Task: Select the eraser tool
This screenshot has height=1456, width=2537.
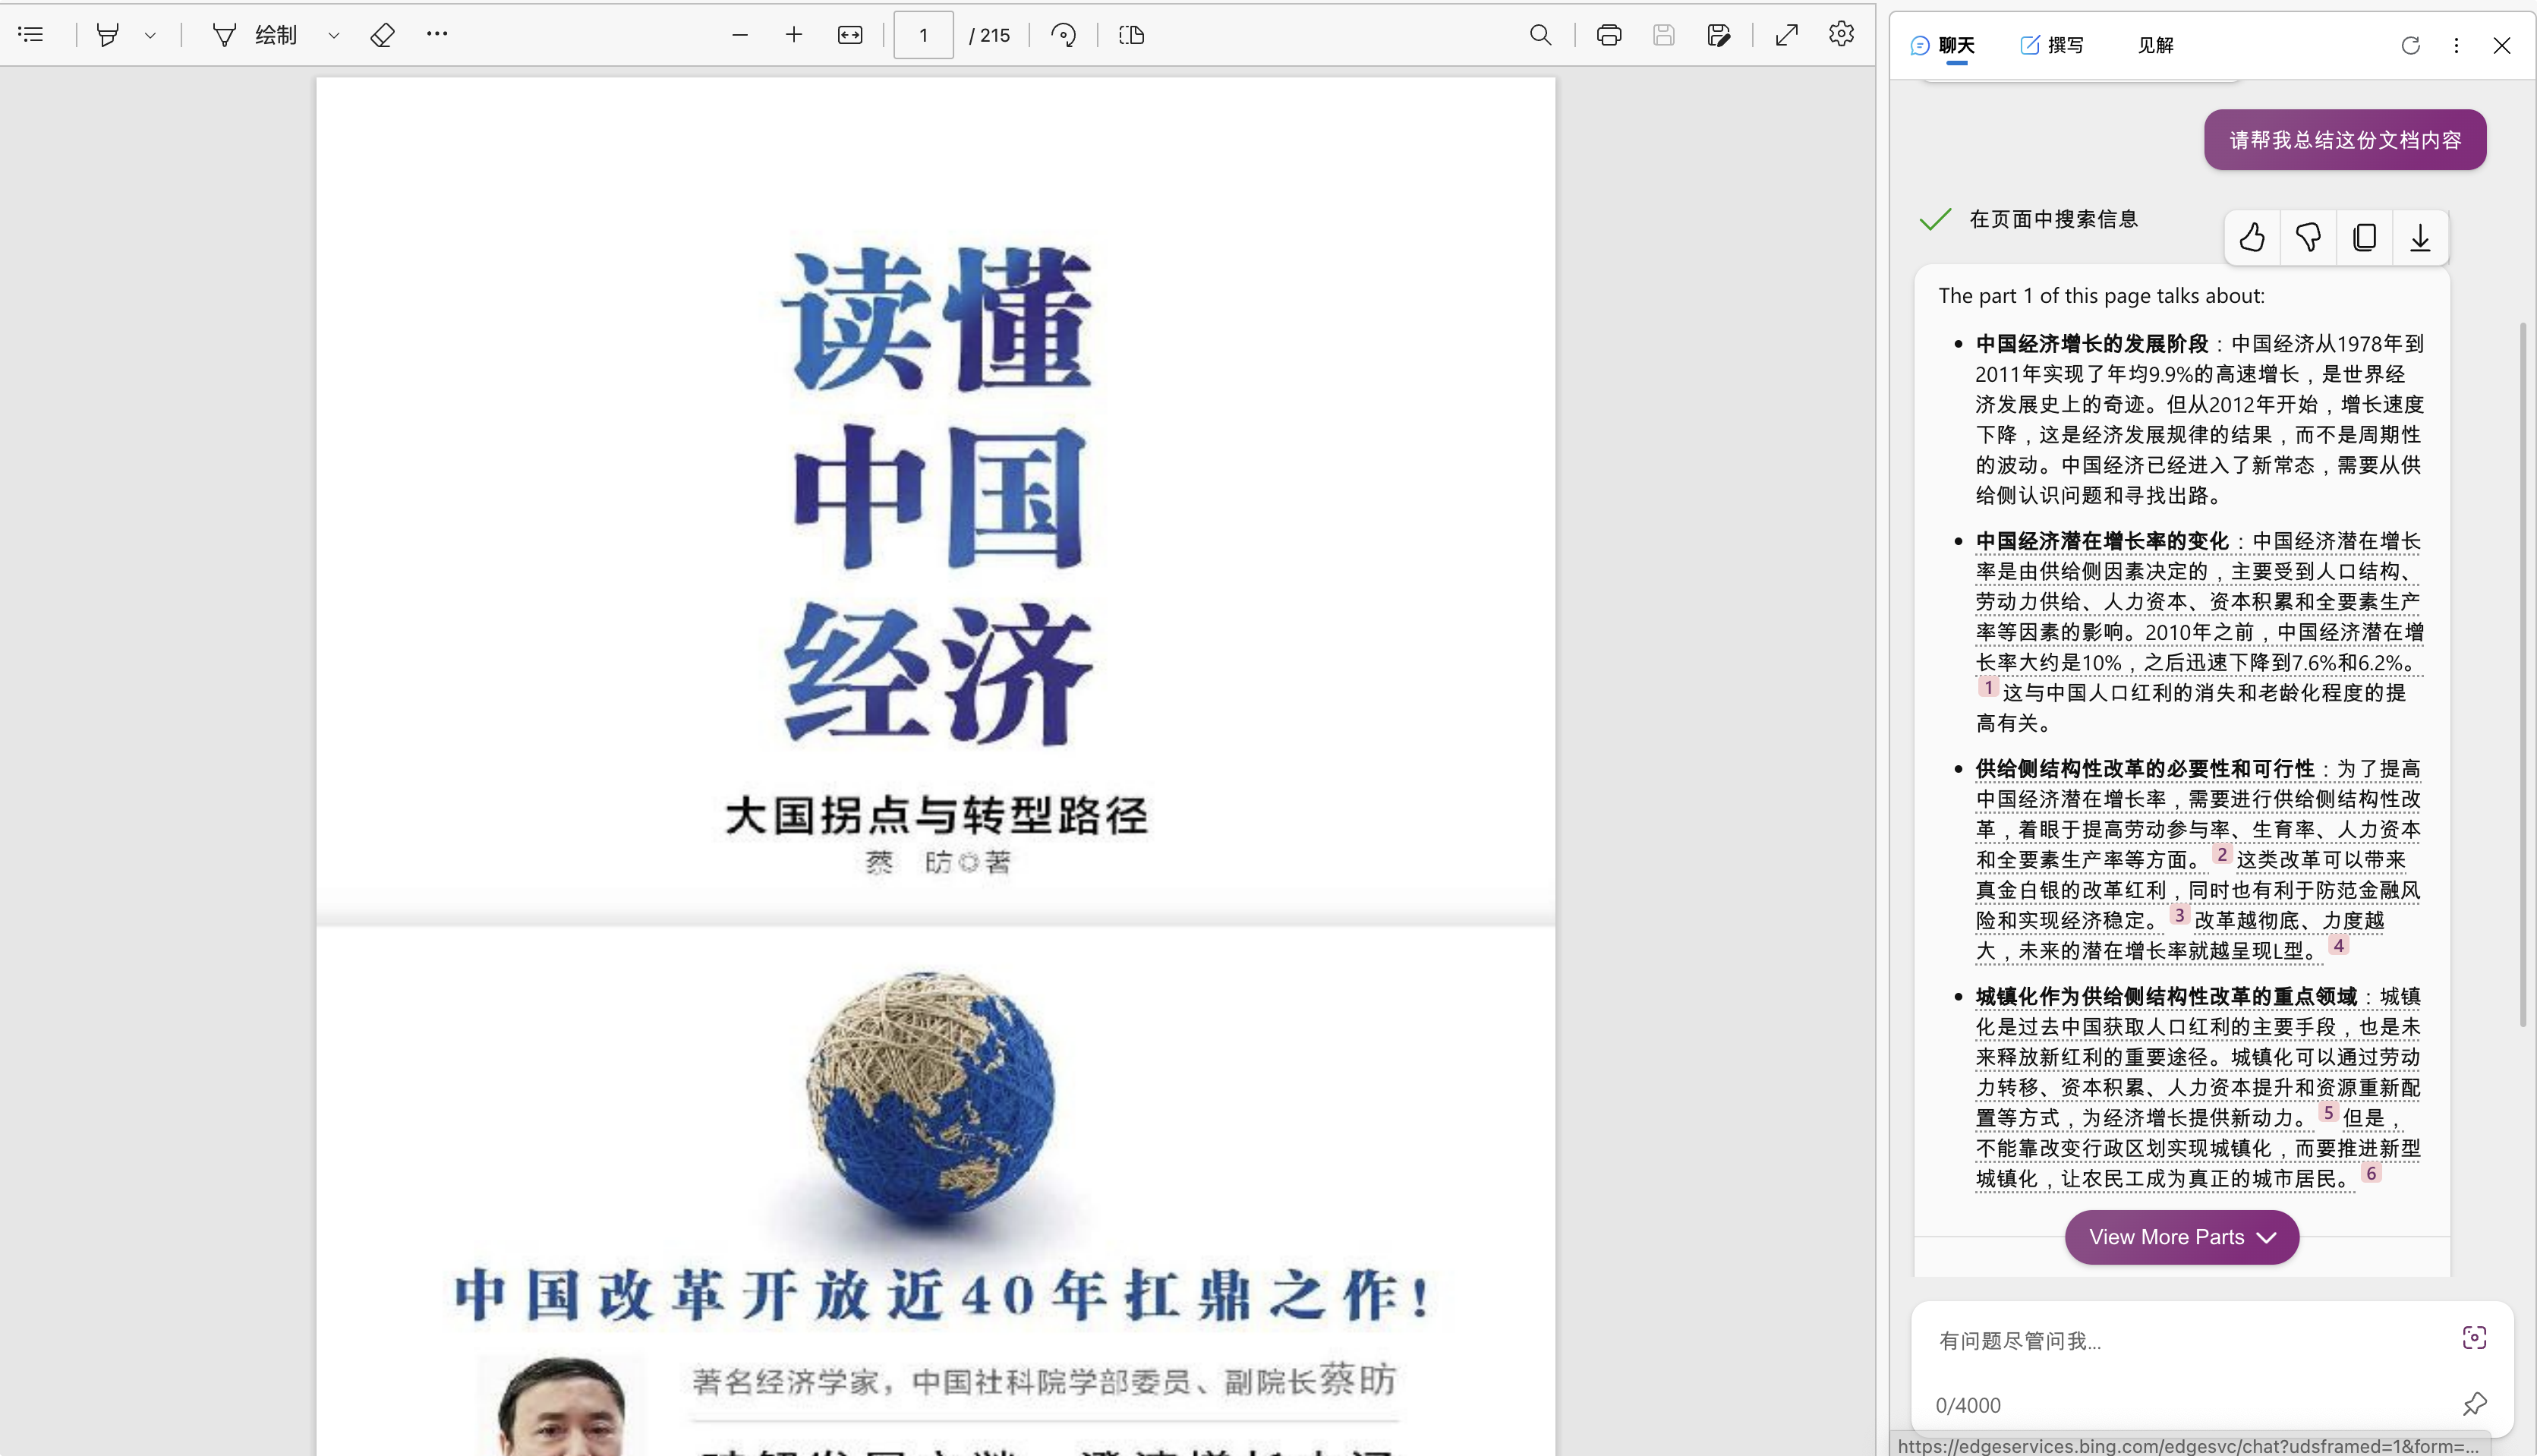Action: [382, 35]
